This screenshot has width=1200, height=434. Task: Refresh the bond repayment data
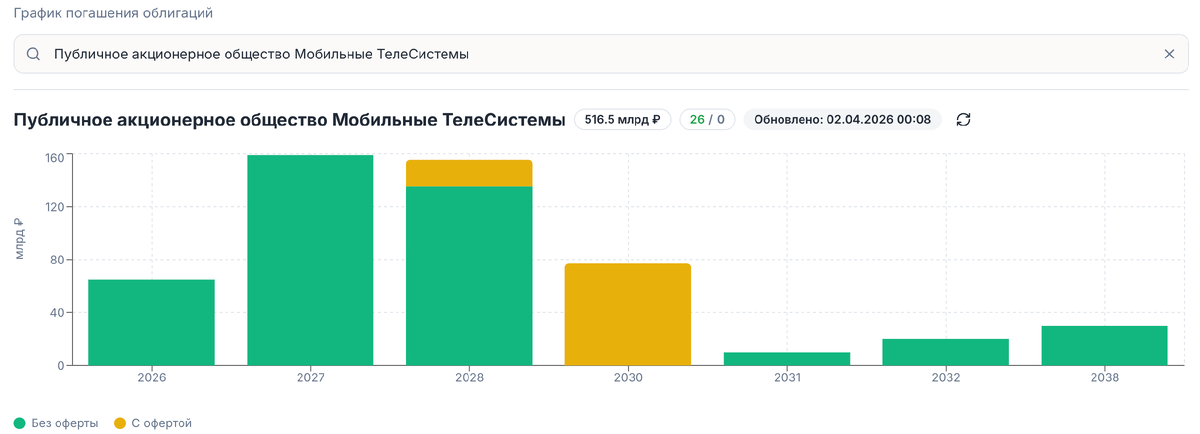[x=964, y=120]
